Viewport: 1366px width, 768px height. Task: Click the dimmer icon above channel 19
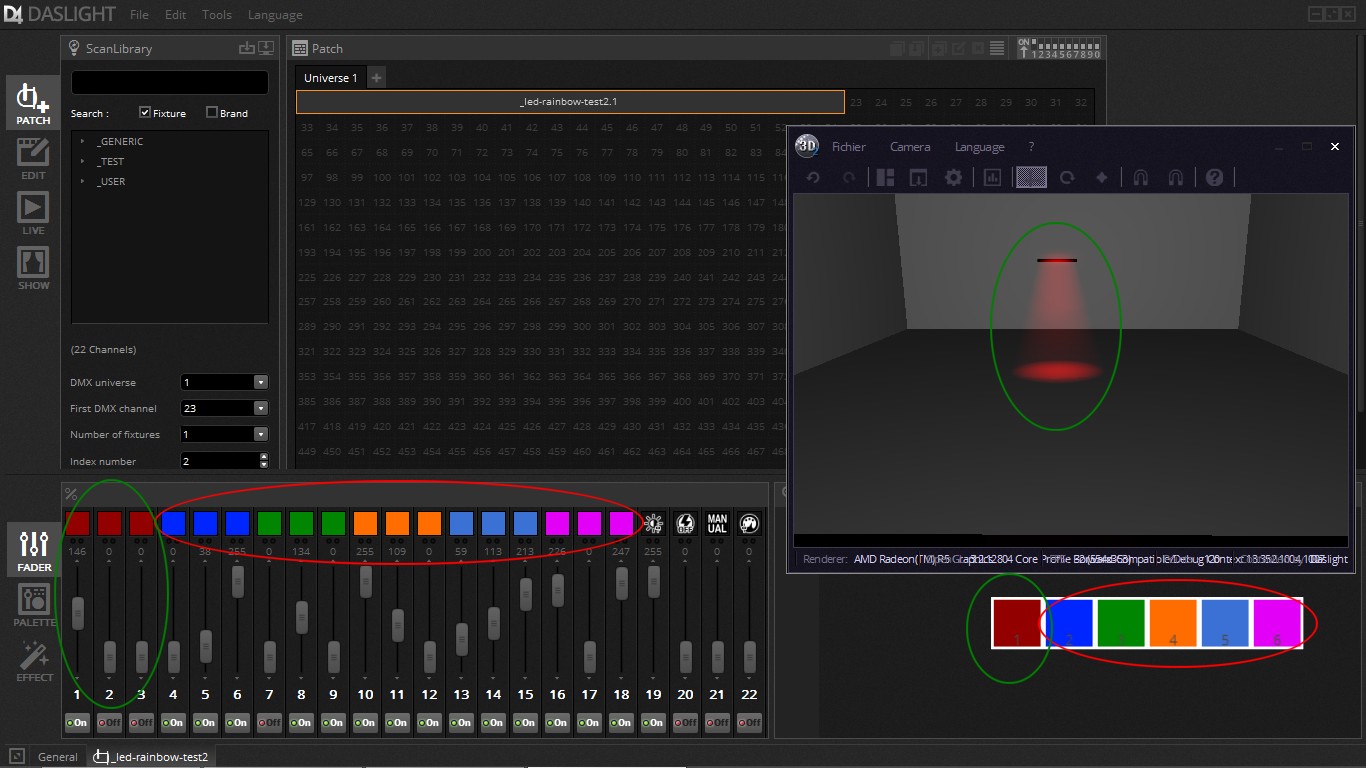653,523
